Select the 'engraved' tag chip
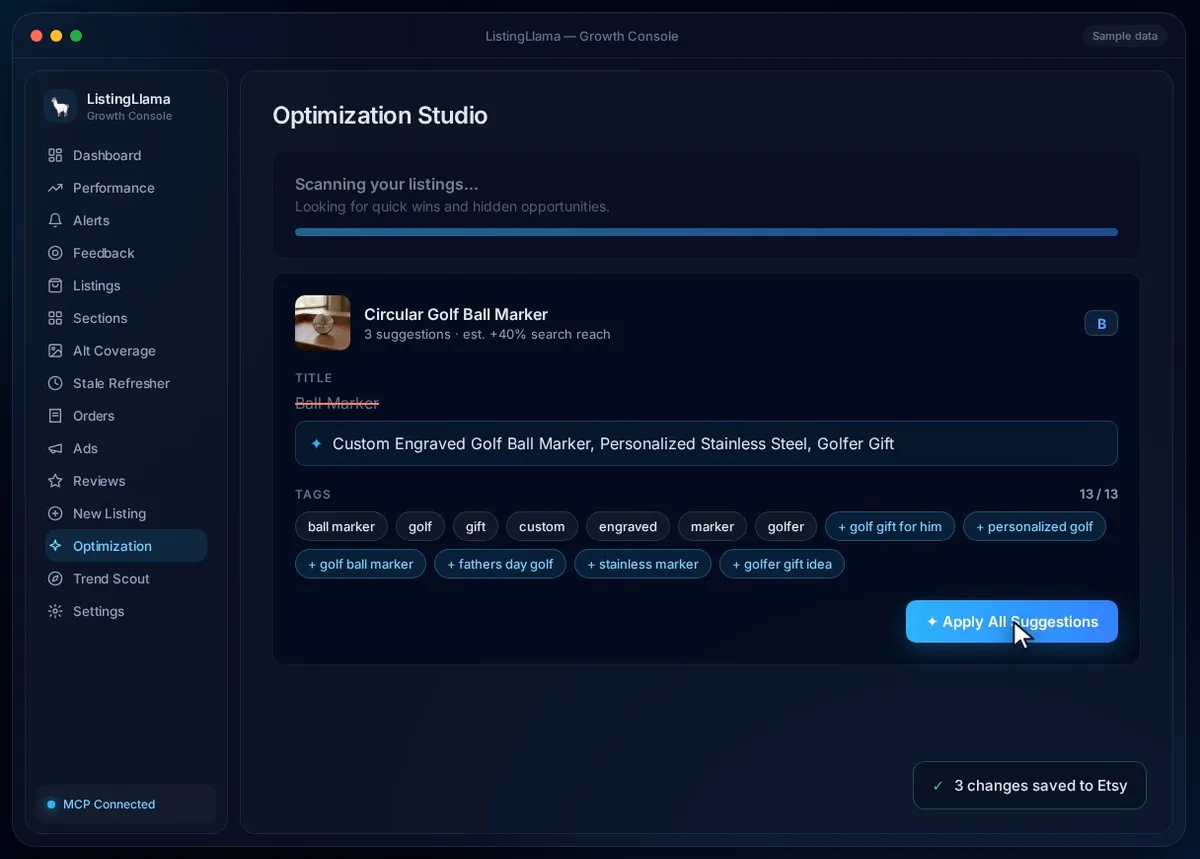This screenshot has height=859, width=1200. (x=628, y=526)
